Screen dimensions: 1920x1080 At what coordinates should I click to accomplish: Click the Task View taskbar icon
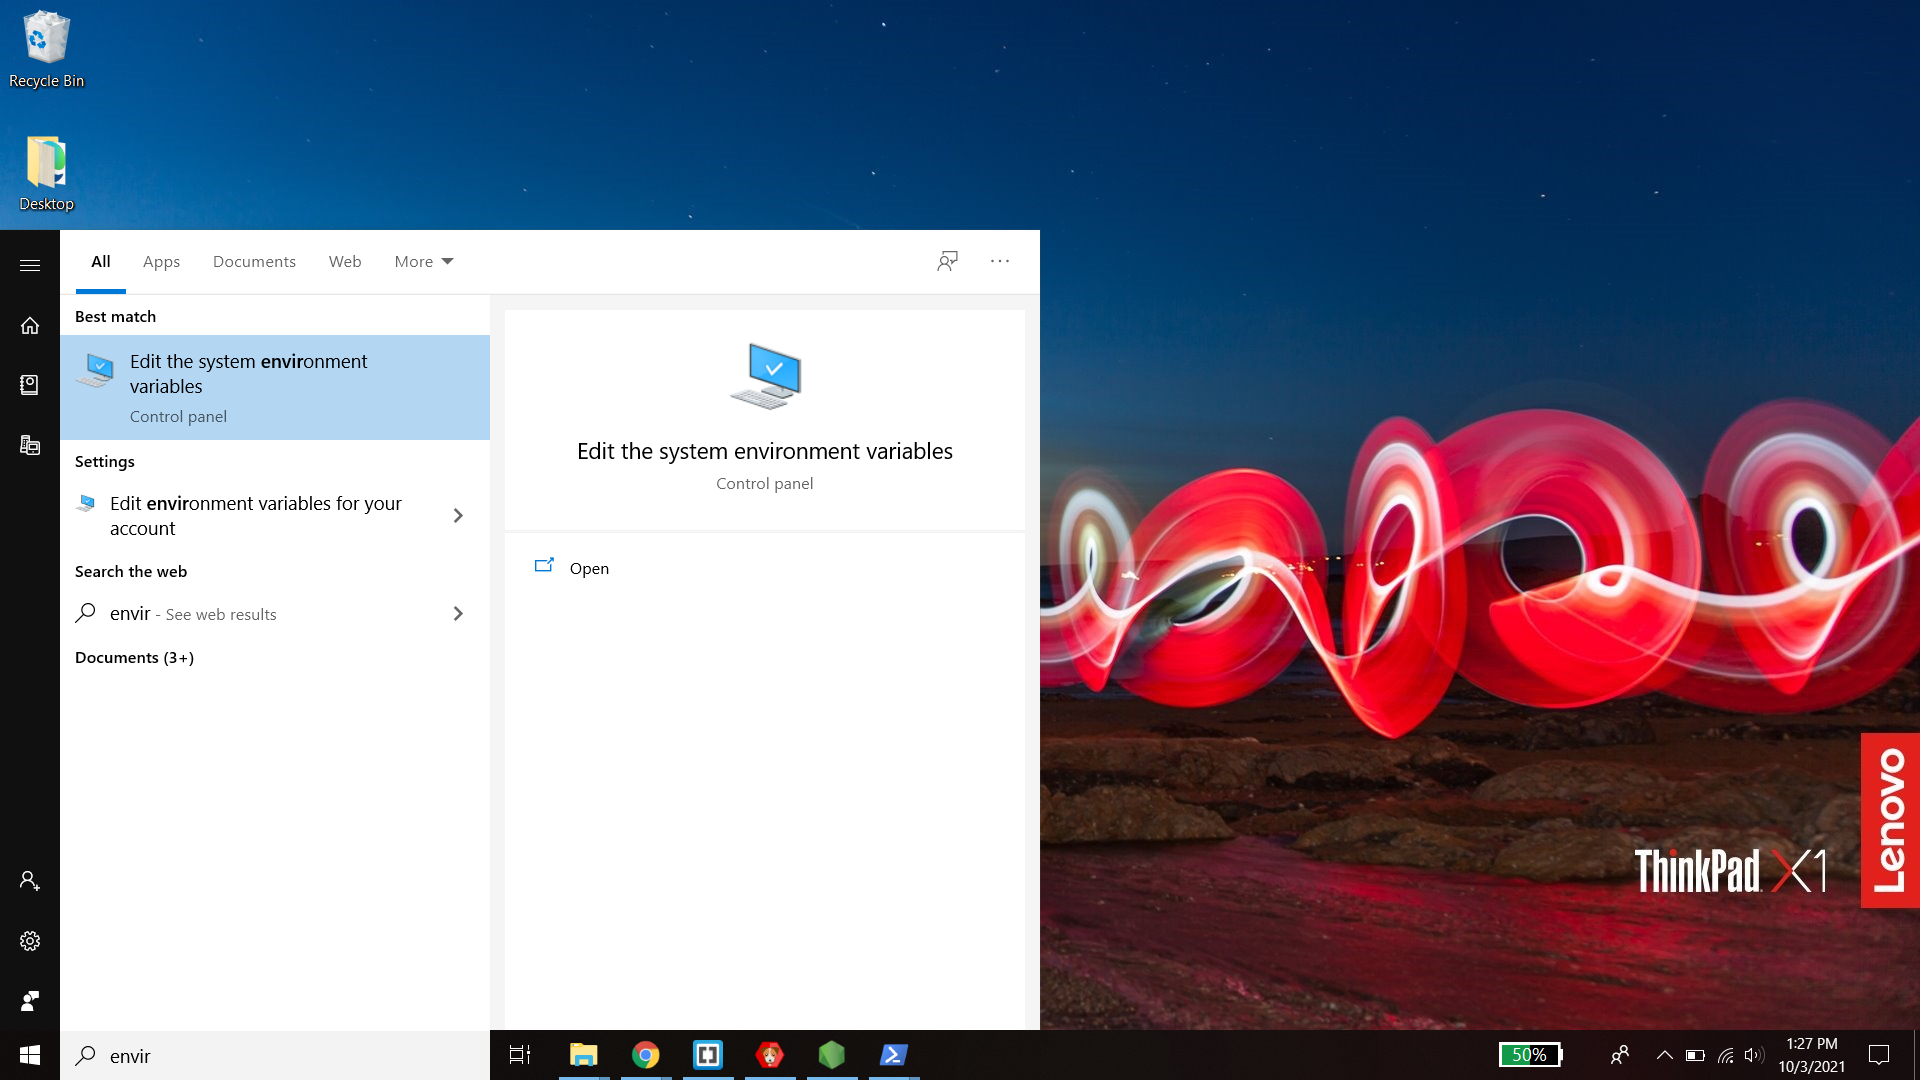pyautogui.click(x=520, y=1055)
